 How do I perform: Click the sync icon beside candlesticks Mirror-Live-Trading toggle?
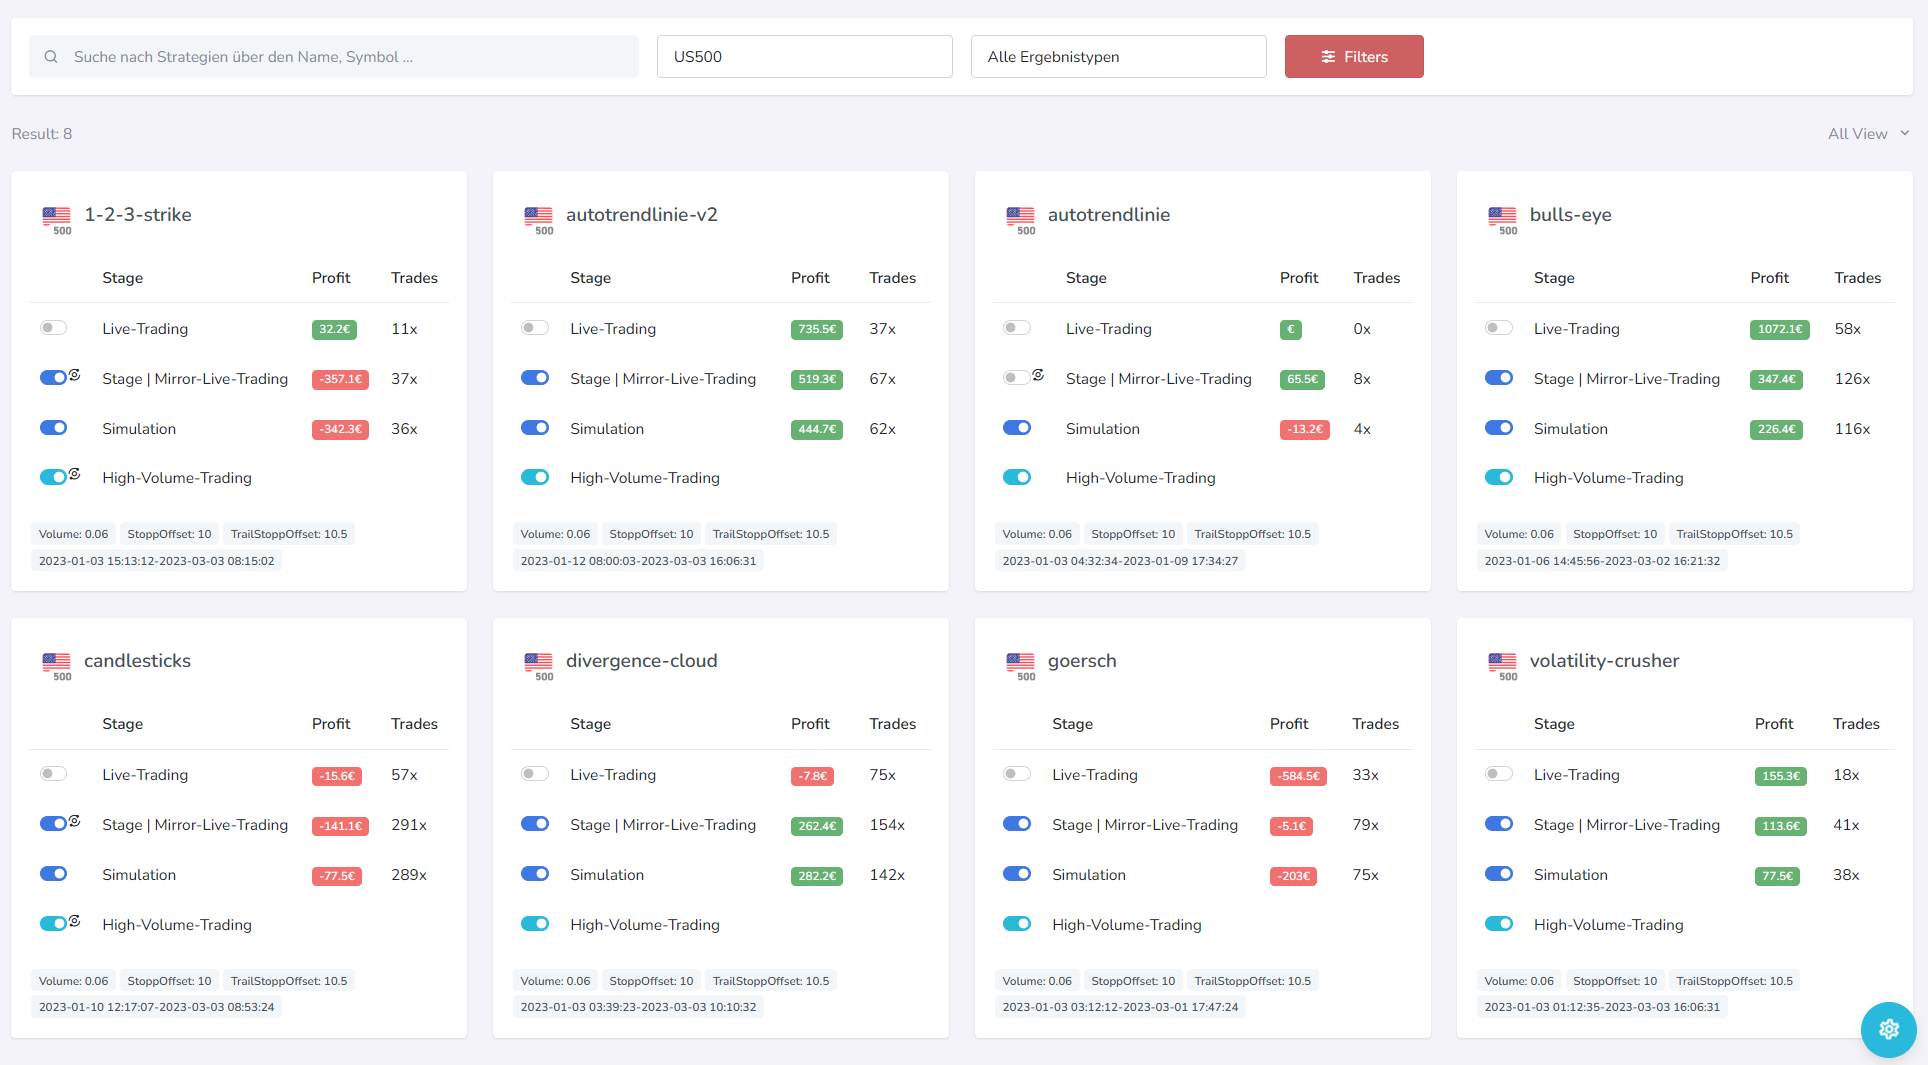coord(75,820)
